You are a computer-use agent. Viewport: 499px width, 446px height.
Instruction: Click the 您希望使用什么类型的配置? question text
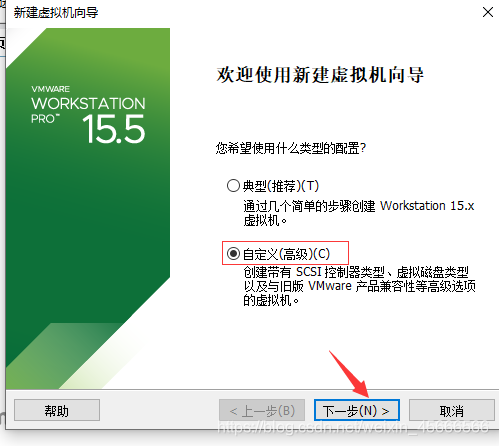pos(291,148)
